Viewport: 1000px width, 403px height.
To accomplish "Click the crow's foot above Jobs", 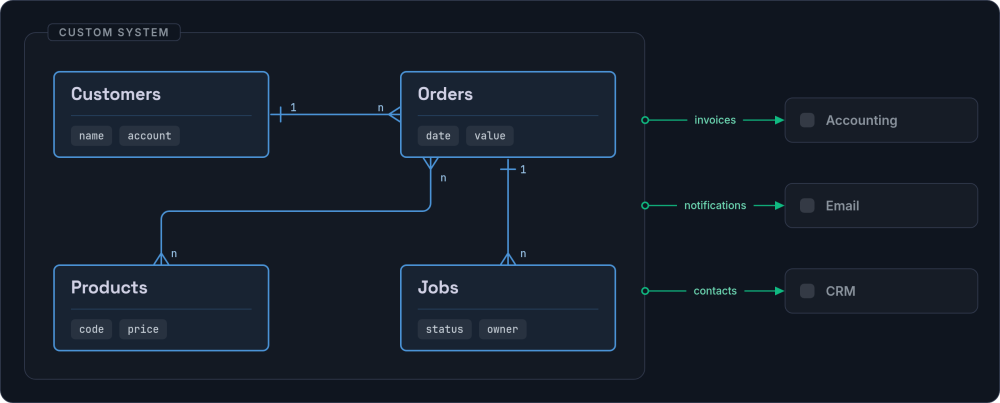I will 508,258.
